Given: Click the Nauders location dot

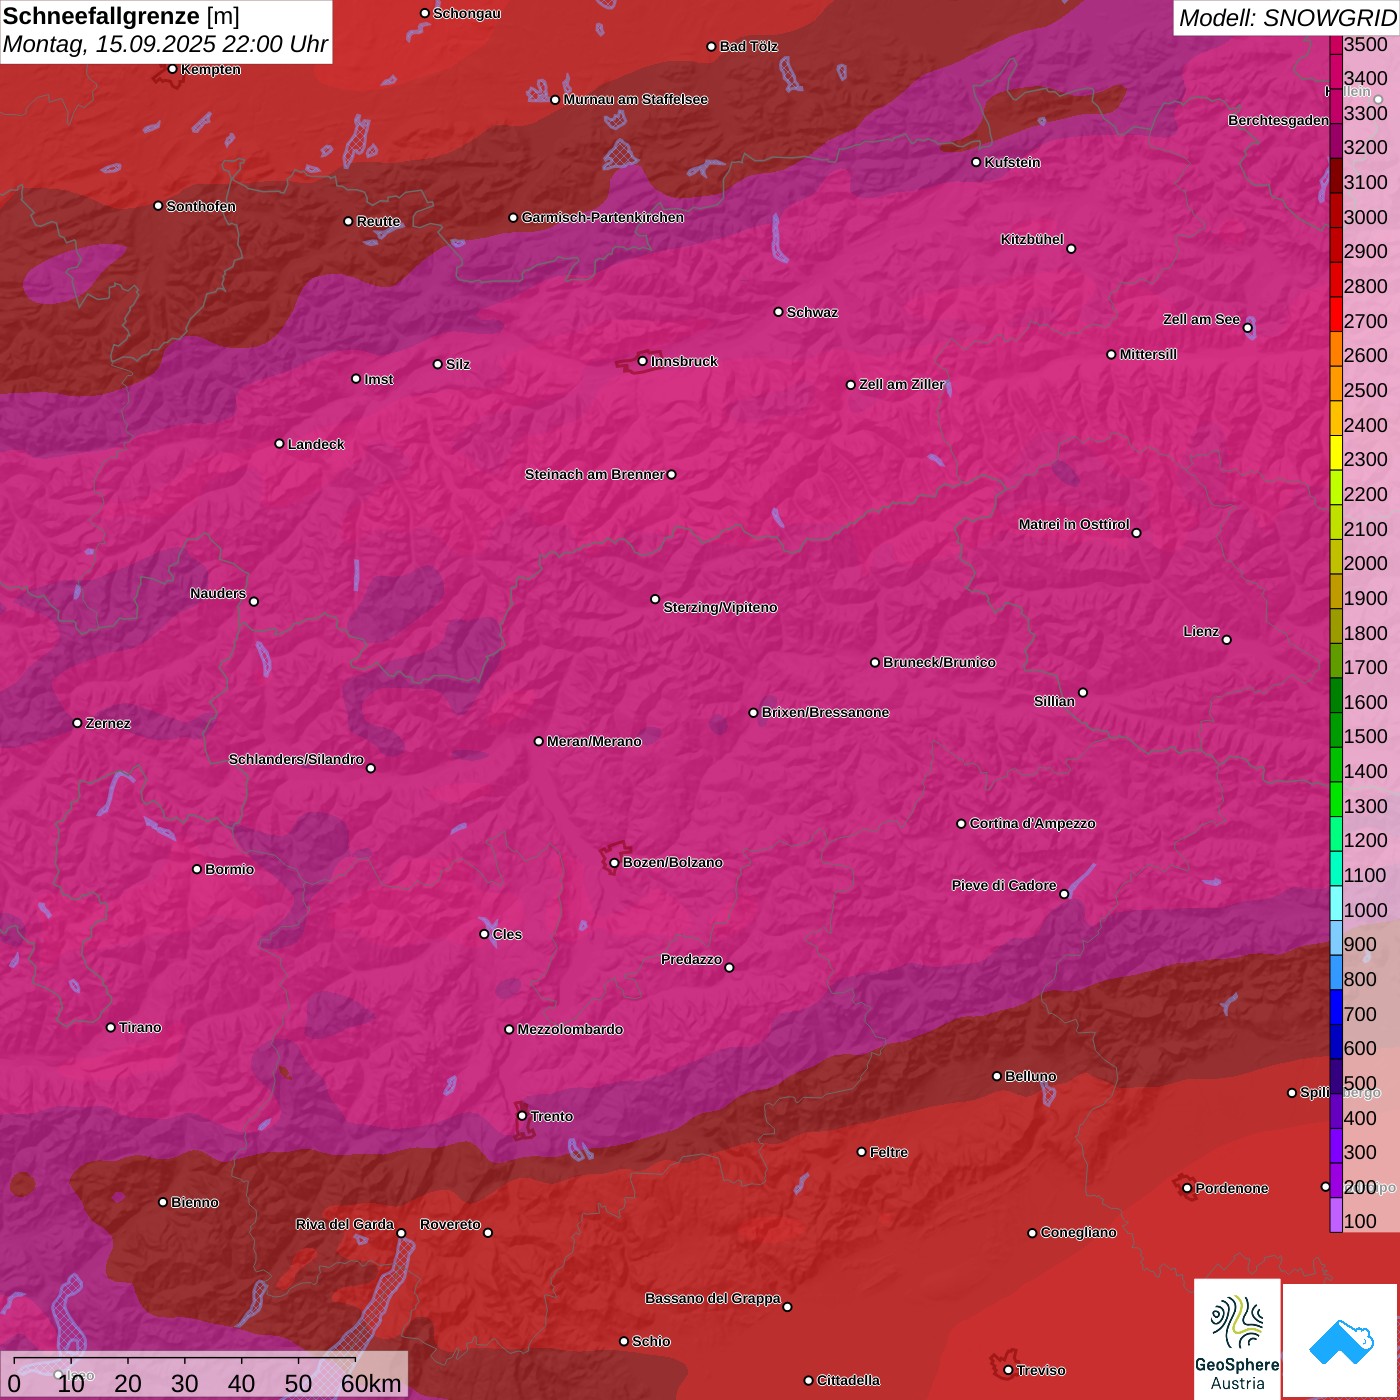Looking at the screenshot, I should (254, 602).
